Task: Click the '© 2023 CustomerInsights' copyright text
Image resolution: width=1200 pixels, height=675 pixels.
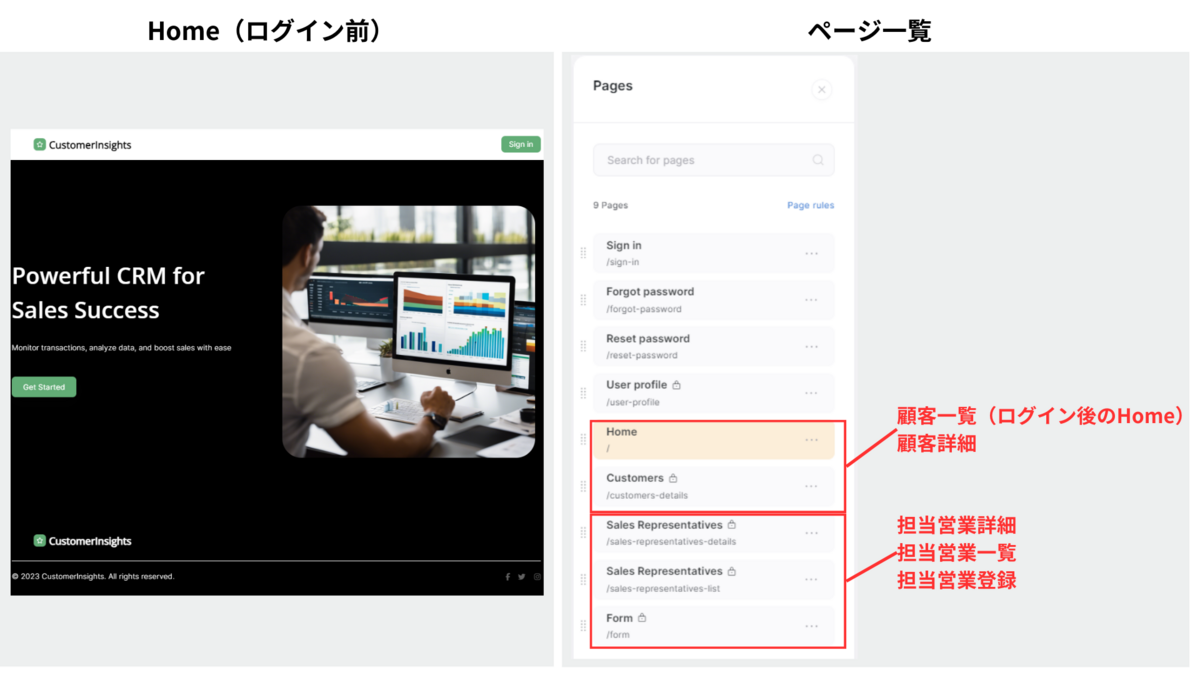Action: 93,577
